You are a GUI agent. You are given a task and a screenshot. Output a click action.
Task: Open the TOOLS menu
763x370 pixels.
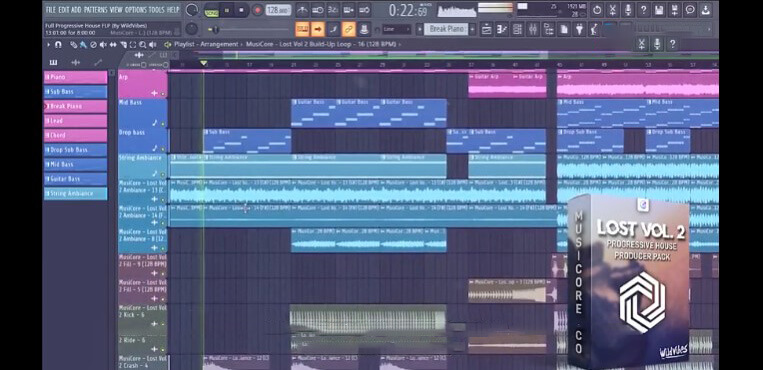[157, 9]
